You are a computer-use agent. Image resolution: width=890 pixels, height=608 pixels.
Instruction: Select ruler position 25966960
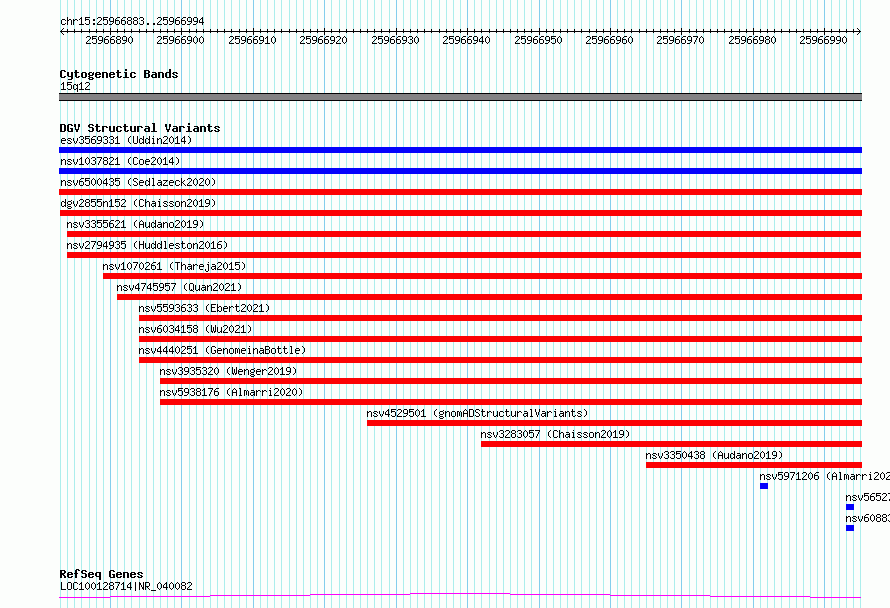pos(610,40)
